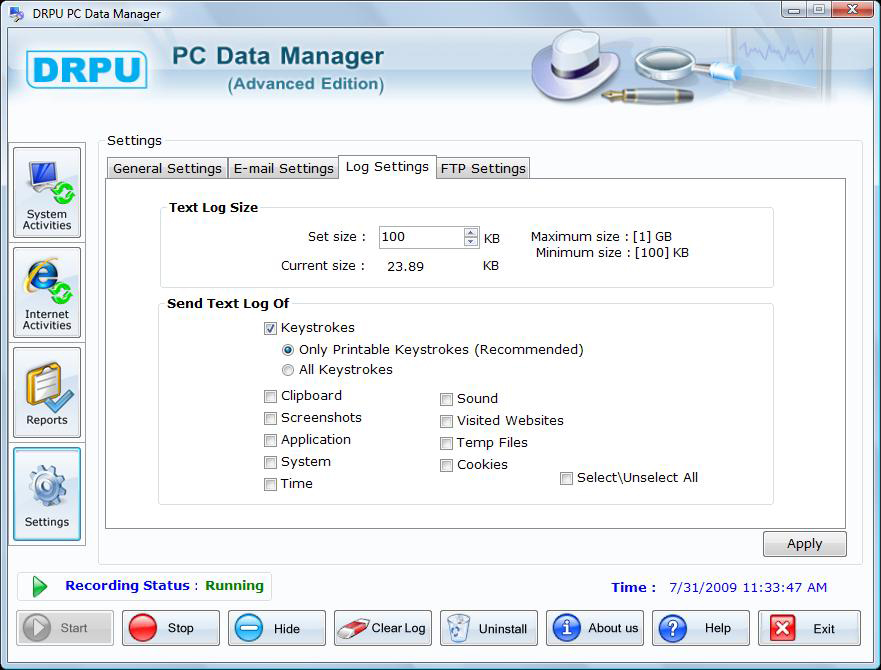This screenshot has width=881, height=670.
Task: Uncheck the Keystrokes checkbox
Action: coord(270,328)
